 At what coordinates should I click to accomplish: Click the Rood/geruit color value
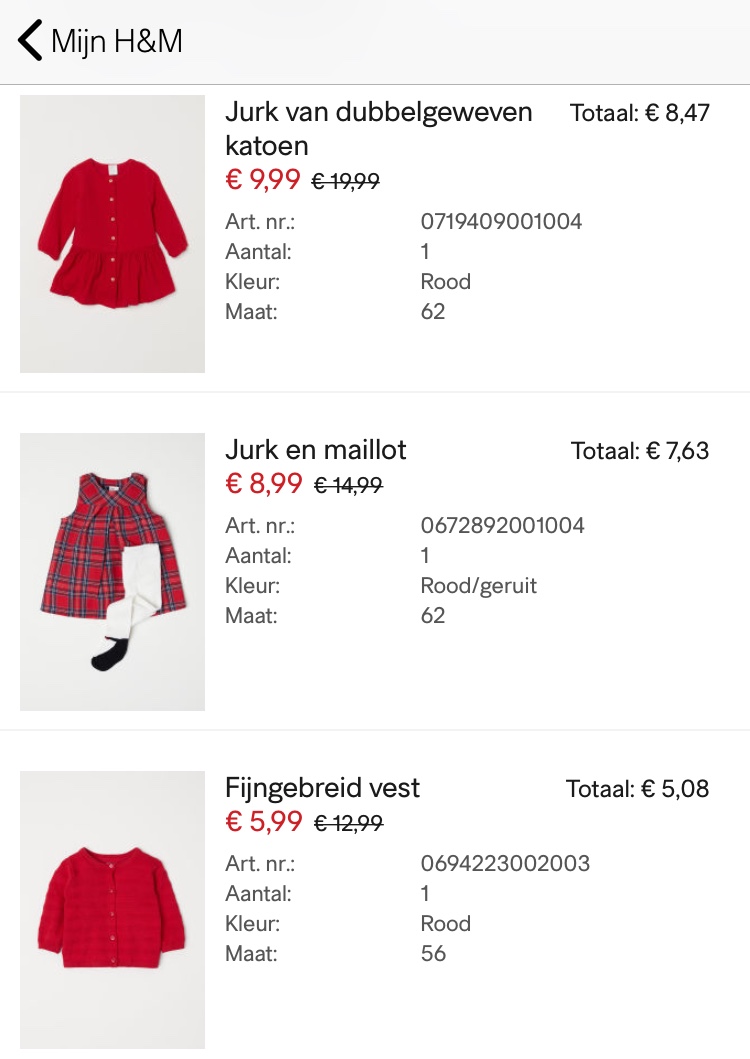click(478, 586)
